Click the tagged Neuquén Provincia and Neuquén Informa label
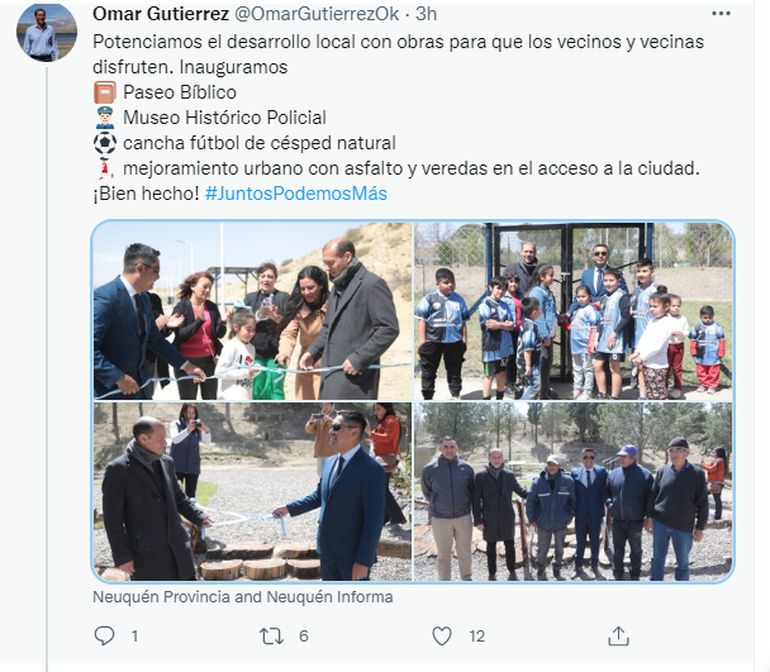This screenshot has height=672, width=770. pos(243,597)
